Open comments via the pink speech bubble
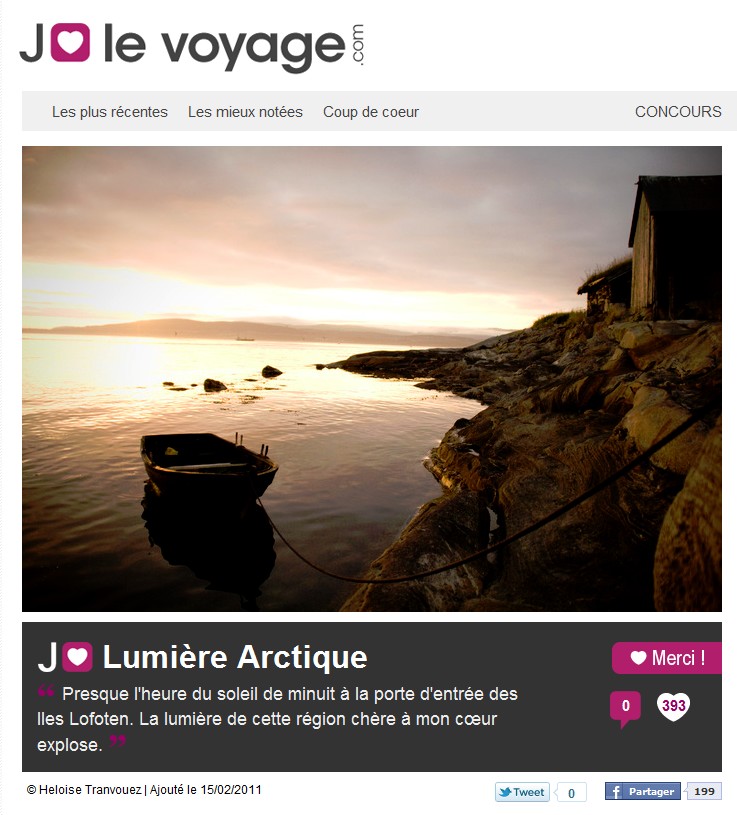737x815 pixels. pos(625,708)
